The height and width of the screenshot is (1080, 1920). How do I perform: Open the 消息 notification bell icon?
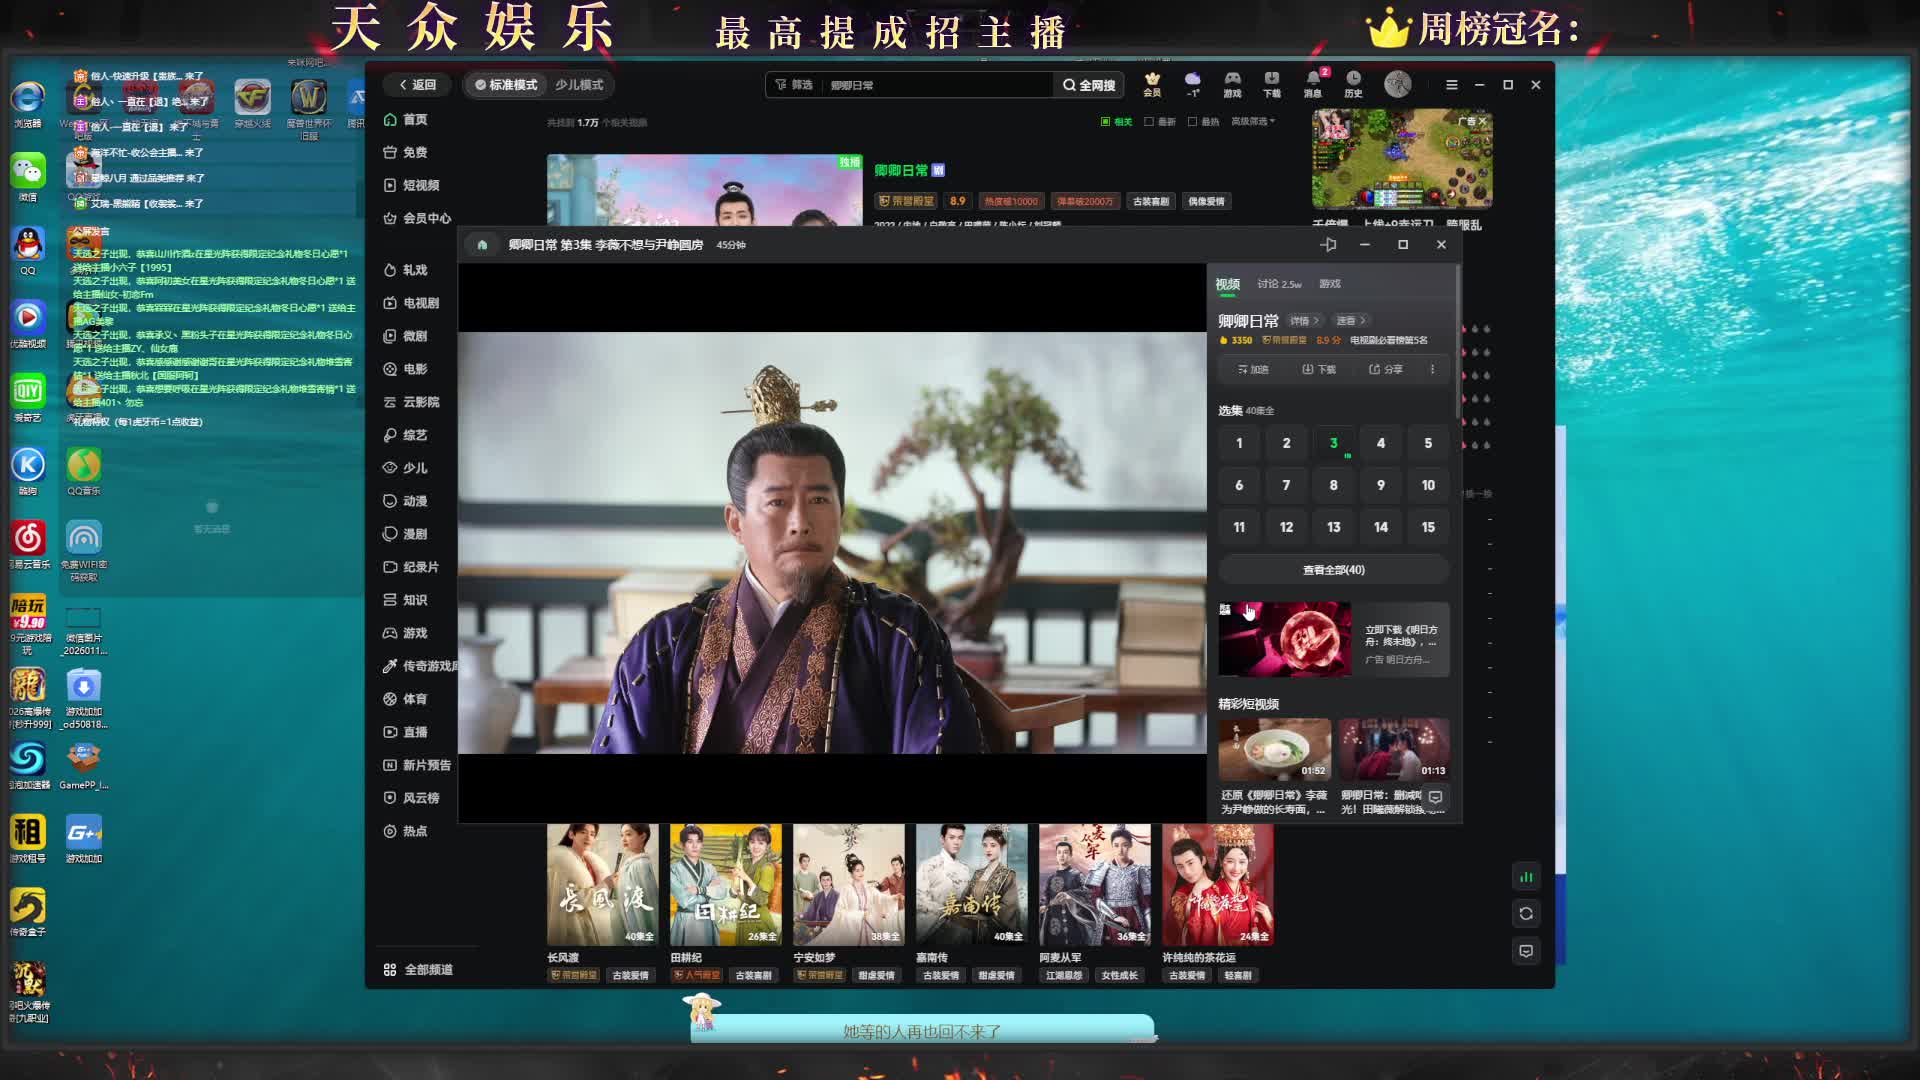pos(1312,80)
